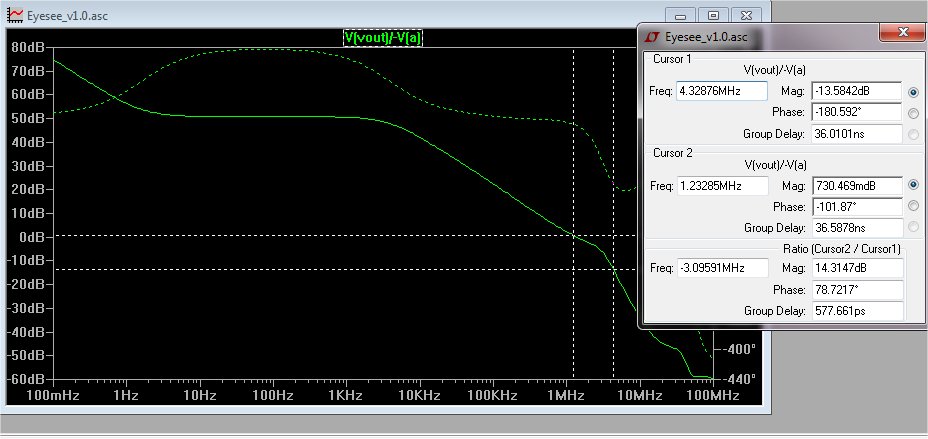Click the 1KHz frequency axis label

click(x=347, y=395)
